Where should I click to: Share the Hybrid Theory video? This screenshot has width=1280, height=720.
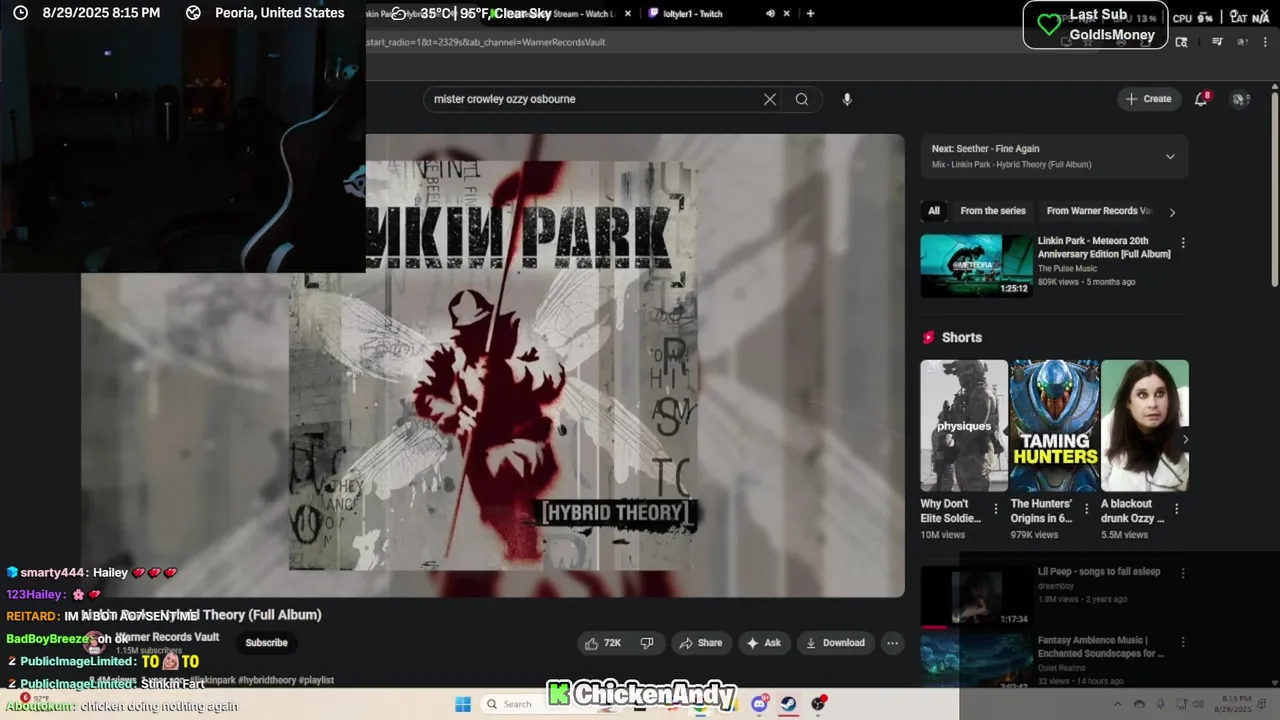(x=700, y=643)
